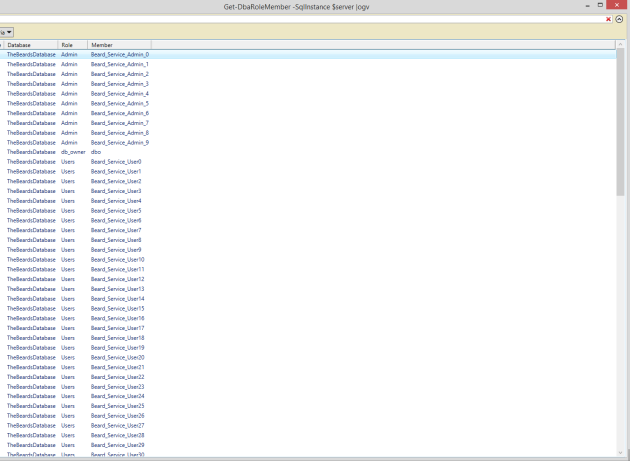Select member Beard_Service_Admin_7
This screenshot has height=461, width=630.
[120, 123]
